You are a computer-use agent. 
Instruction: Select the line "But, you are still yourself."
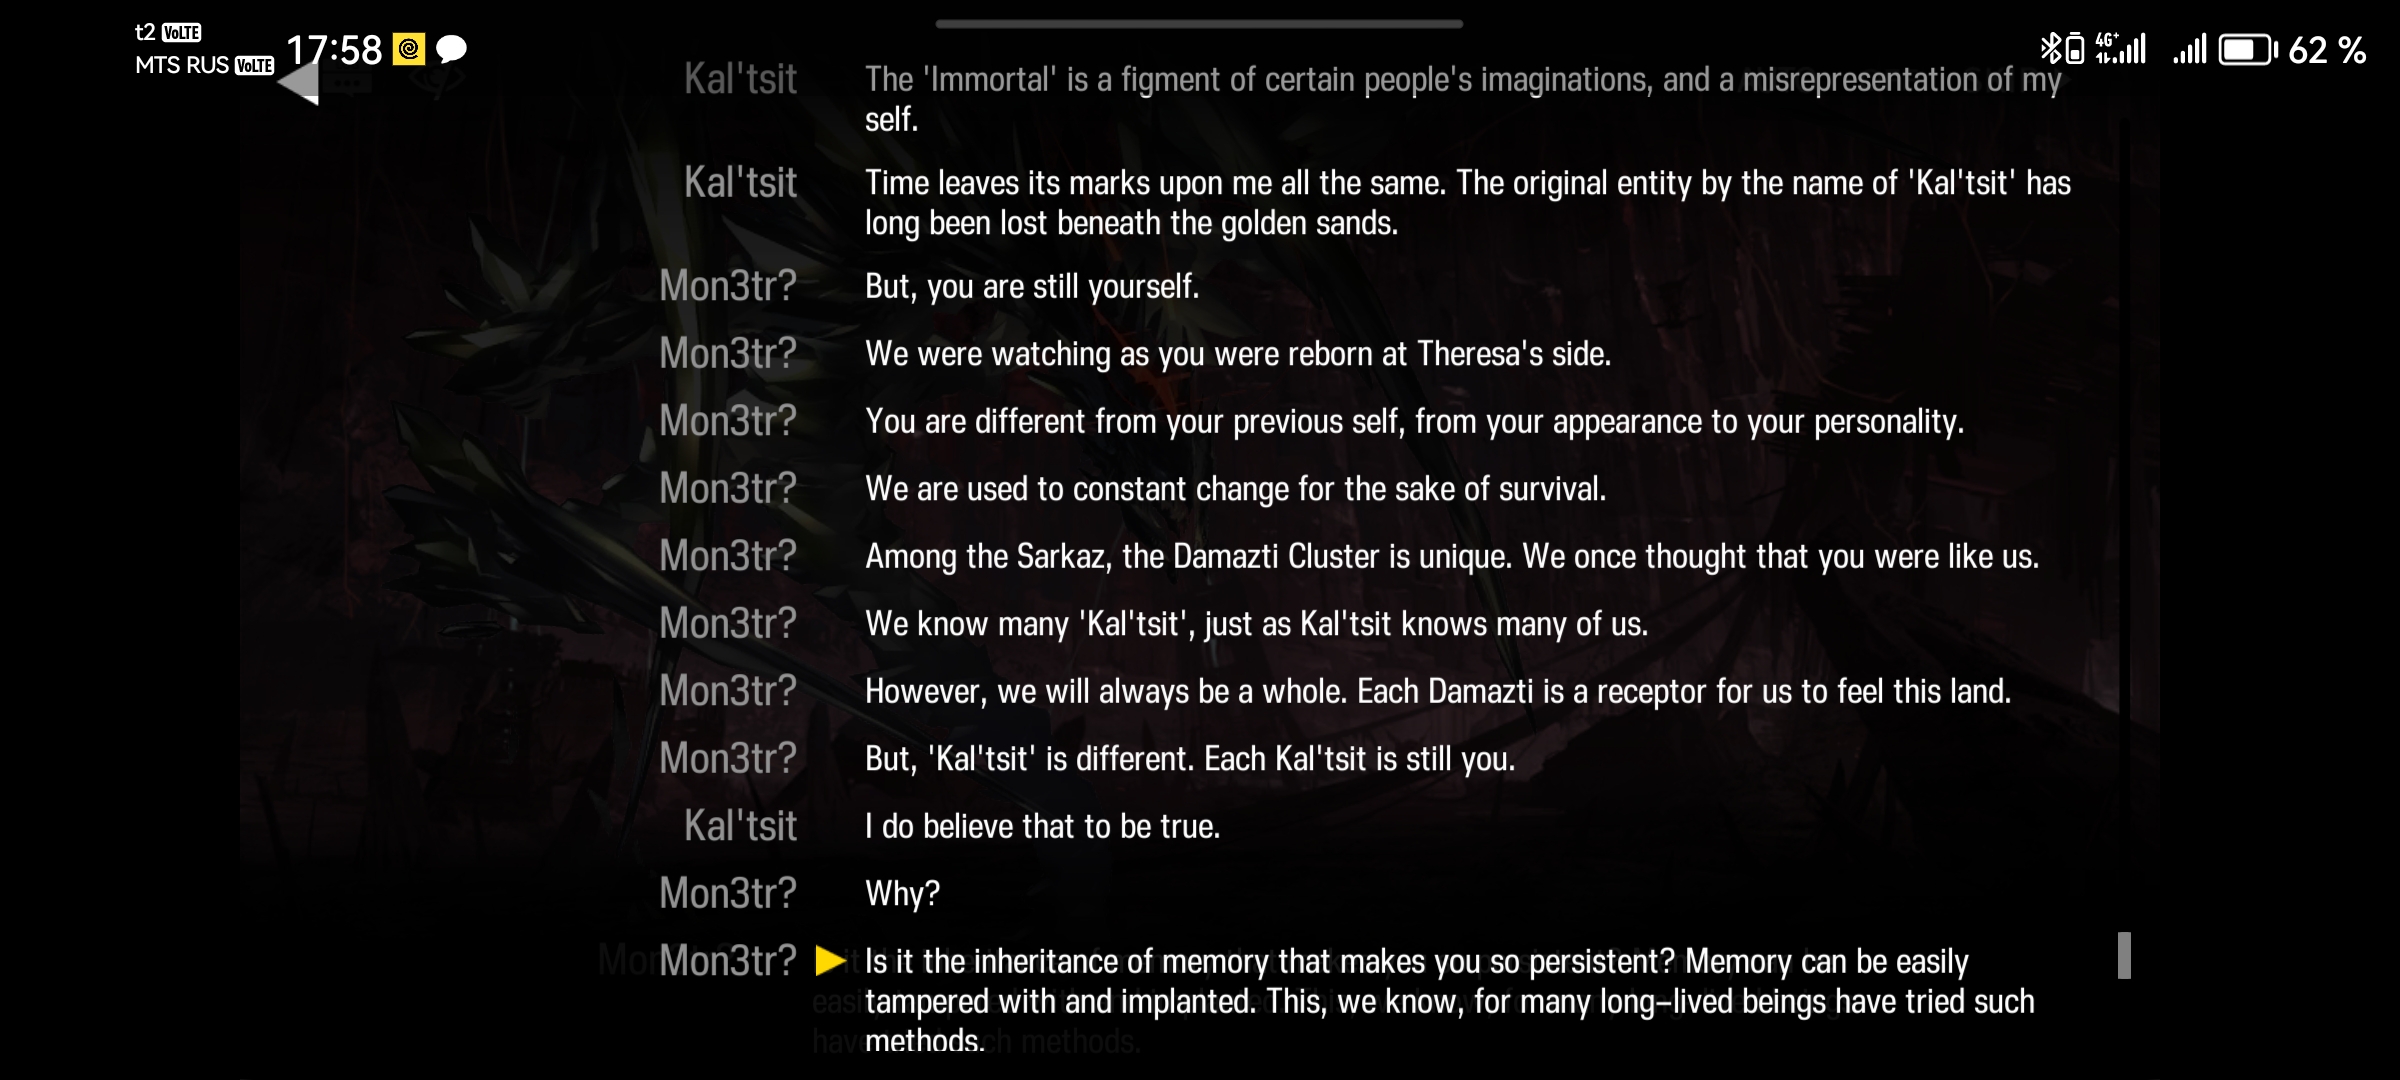tap(1032, 286)
